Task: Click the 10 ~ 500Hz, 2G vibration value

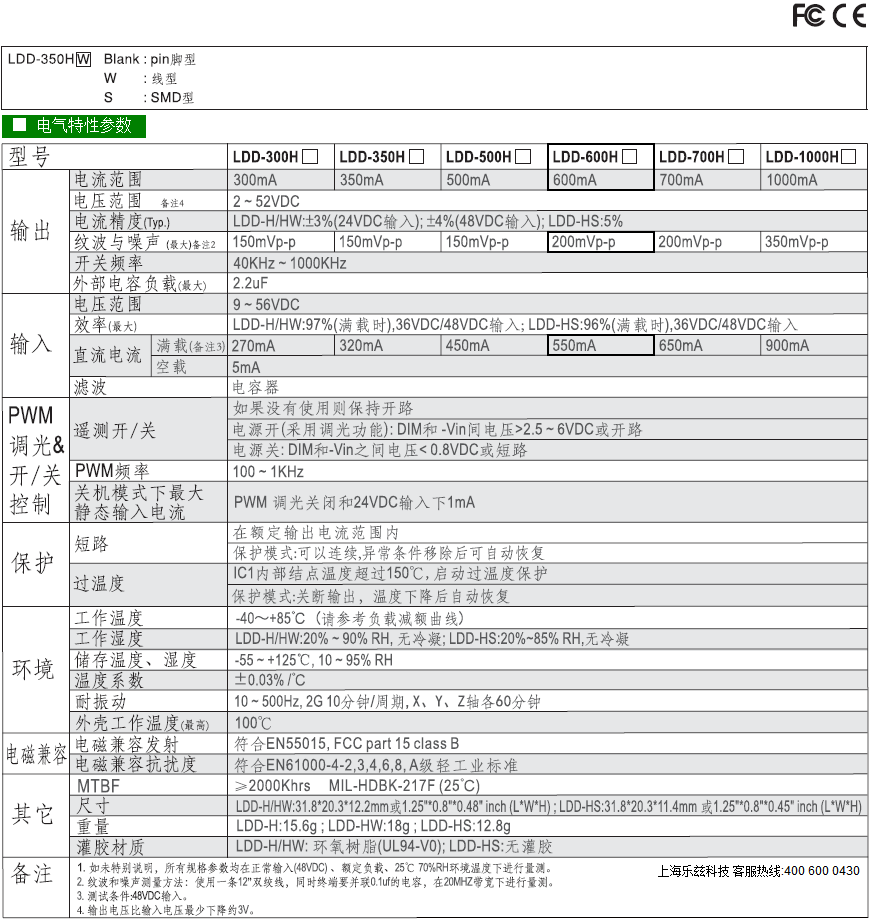Action: (x=387, y=702)
